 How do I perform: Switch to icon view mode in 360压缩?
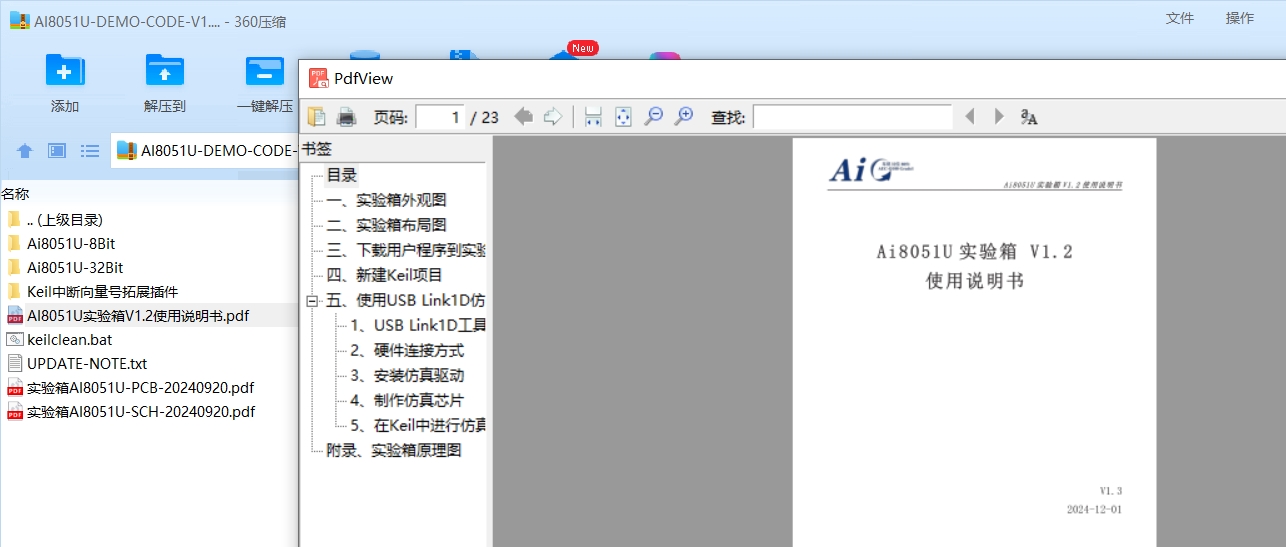coord(57,151)
